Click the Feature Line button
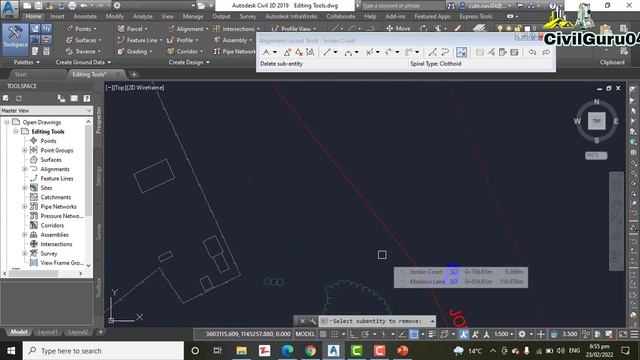Viewport: 640px width, 360px height. point(139,40)
